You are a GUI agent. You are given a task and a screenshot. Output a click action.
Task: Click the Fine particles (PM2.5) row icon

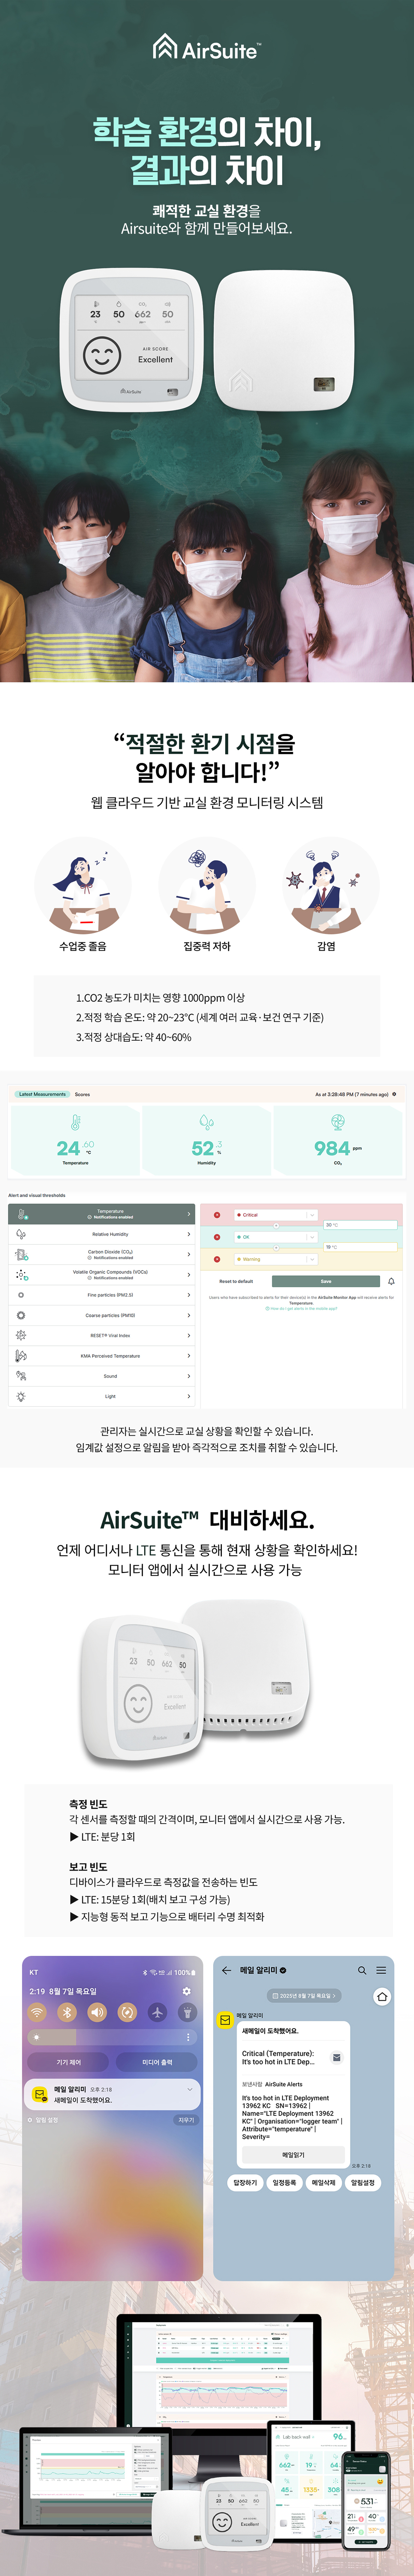tap(21, 1295)
